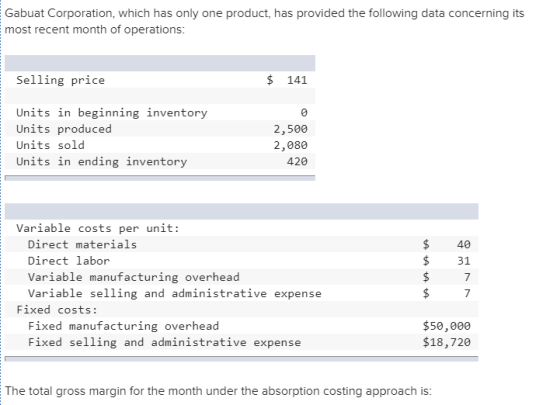This screenshot has height=405, width=560.
Task: Click the units produced value 2,500
Action: 290,129
